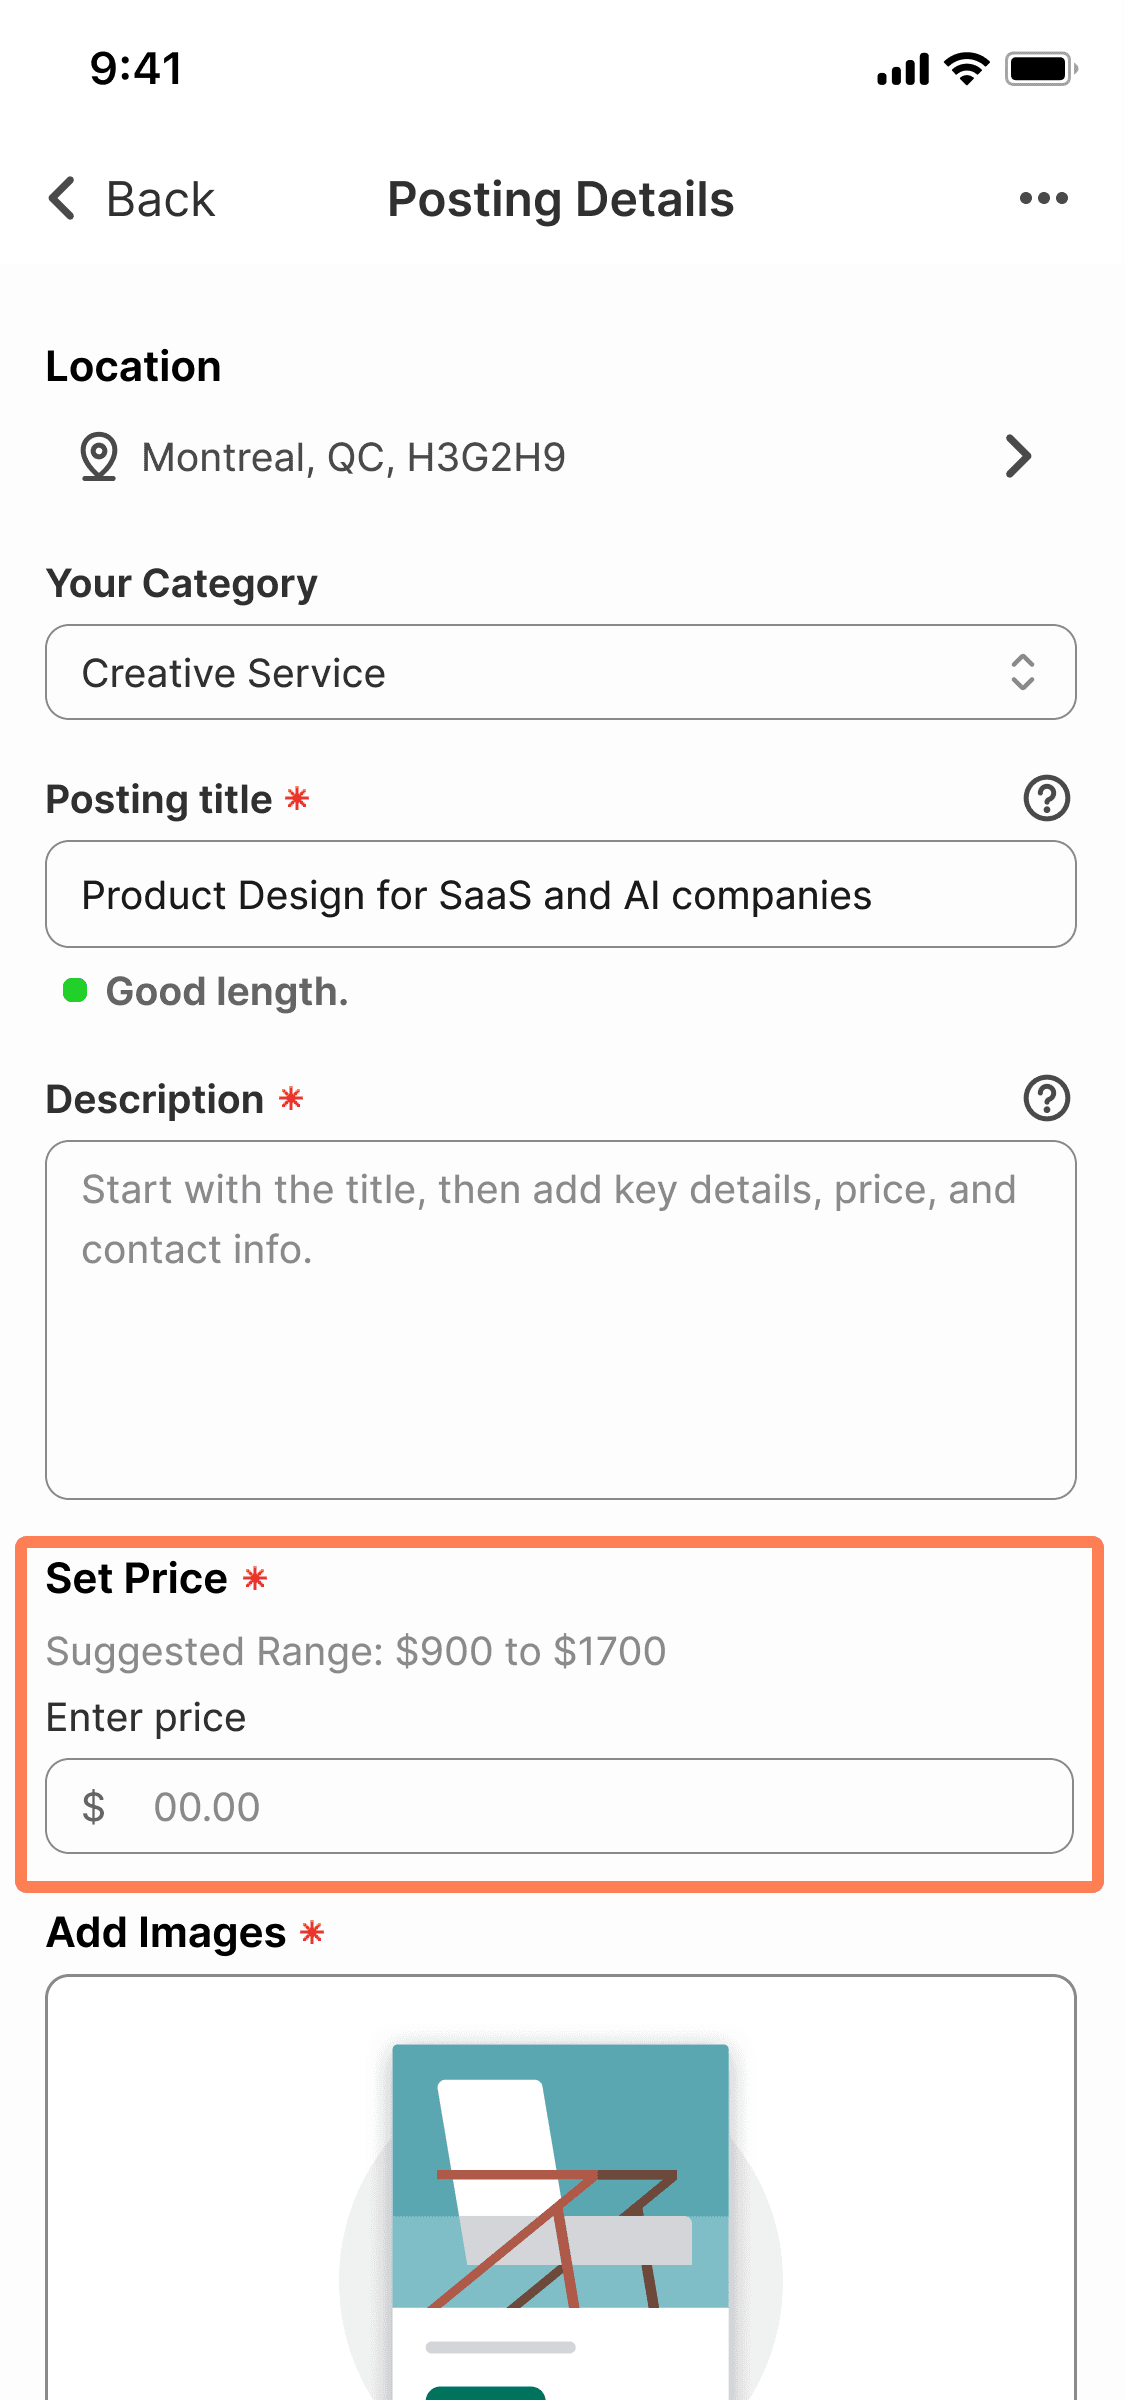Tap the Wi-Fi status icon
The height and width of the screenshot is (2400, 1125).
coord(966,69)
